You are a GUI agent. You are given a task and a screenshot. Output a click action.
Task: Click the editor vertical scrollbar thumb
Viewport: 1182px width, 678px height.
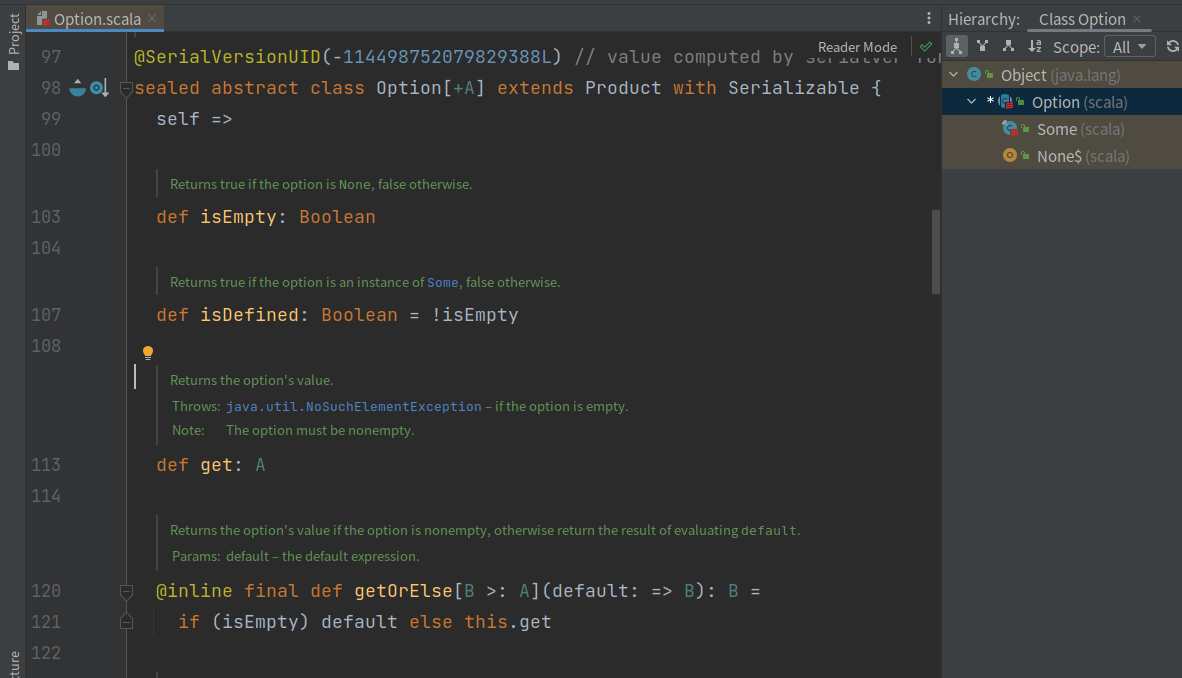[935, 252]
